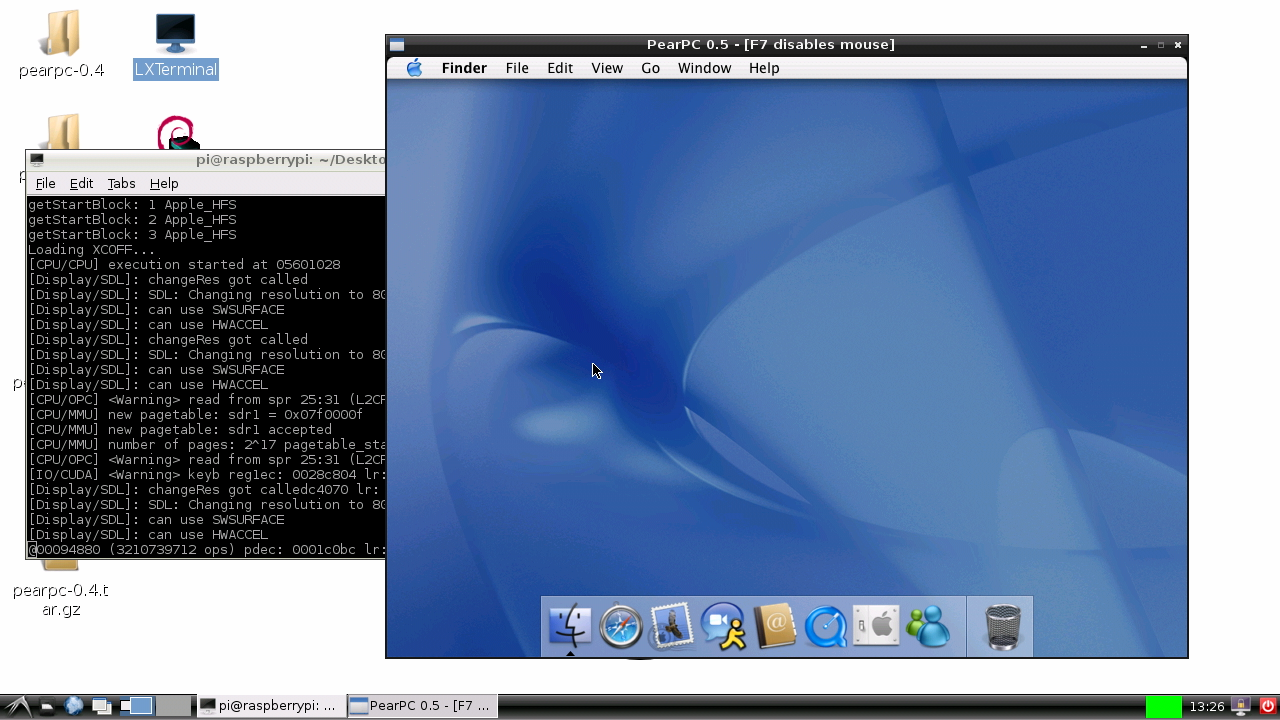
Task: Open the Finder menu in Mac menu bar
Action: pyautogui.click(x=464, y=68)
